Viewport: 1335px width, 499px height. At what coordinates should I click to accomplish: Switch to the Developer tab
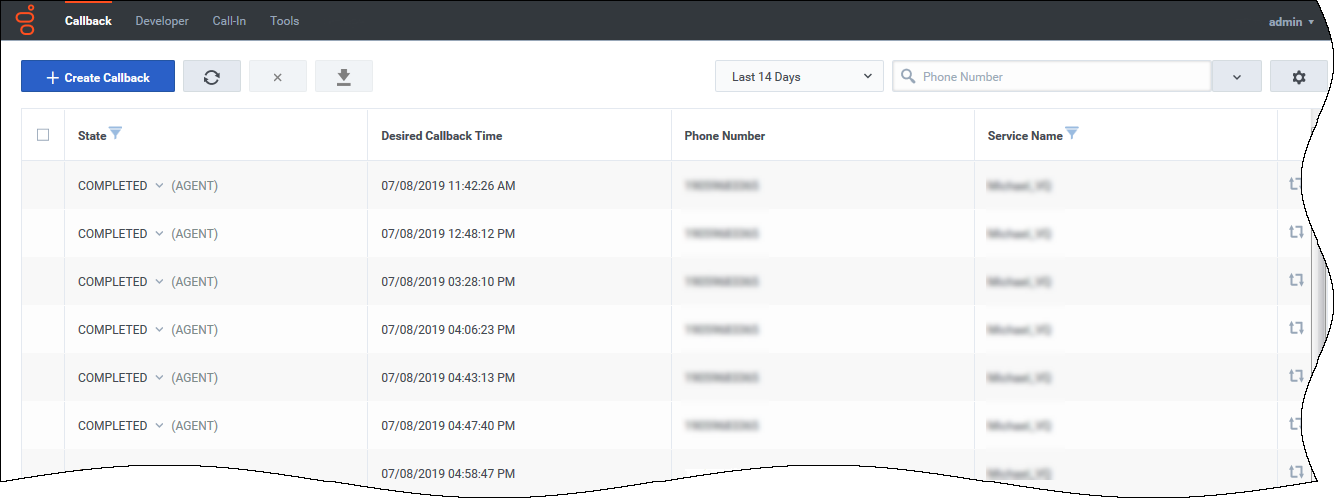pyautogui.click(x=162, y=21)
